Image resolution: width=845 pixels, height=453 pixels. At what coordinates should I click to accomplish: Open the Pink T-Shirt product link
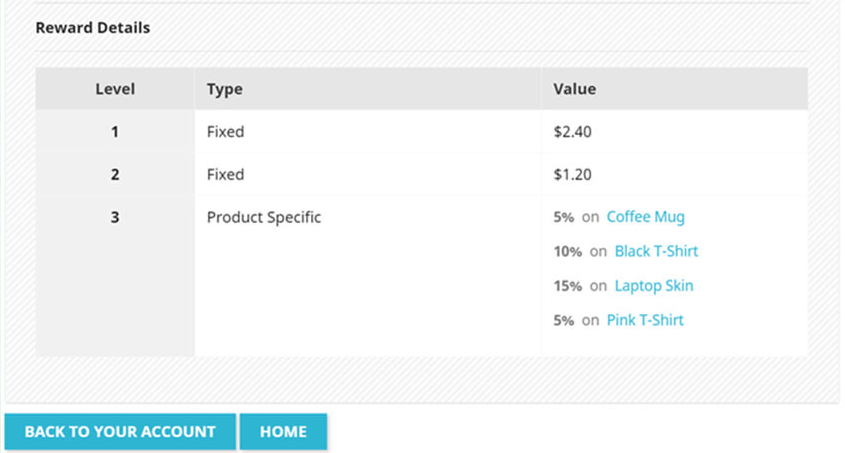(x=645, y=320)
